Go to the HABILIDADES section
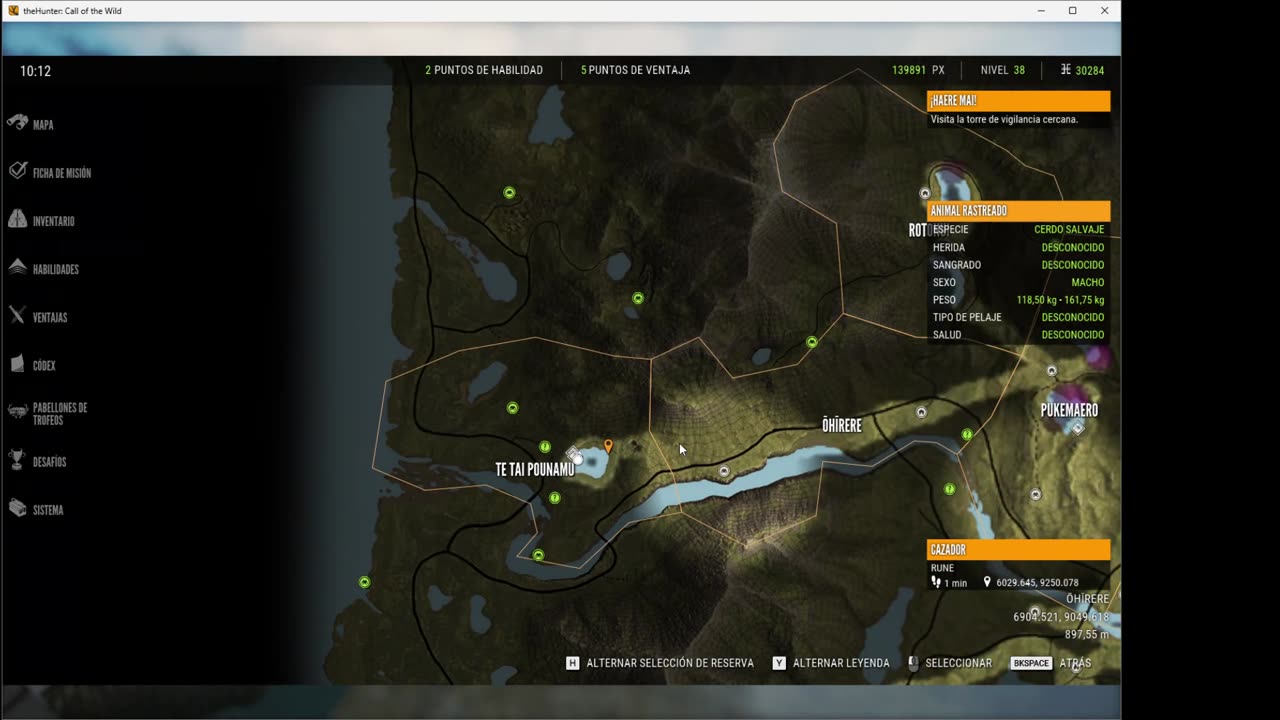This screenshot has width=1280, height=720. coord(44,268)
